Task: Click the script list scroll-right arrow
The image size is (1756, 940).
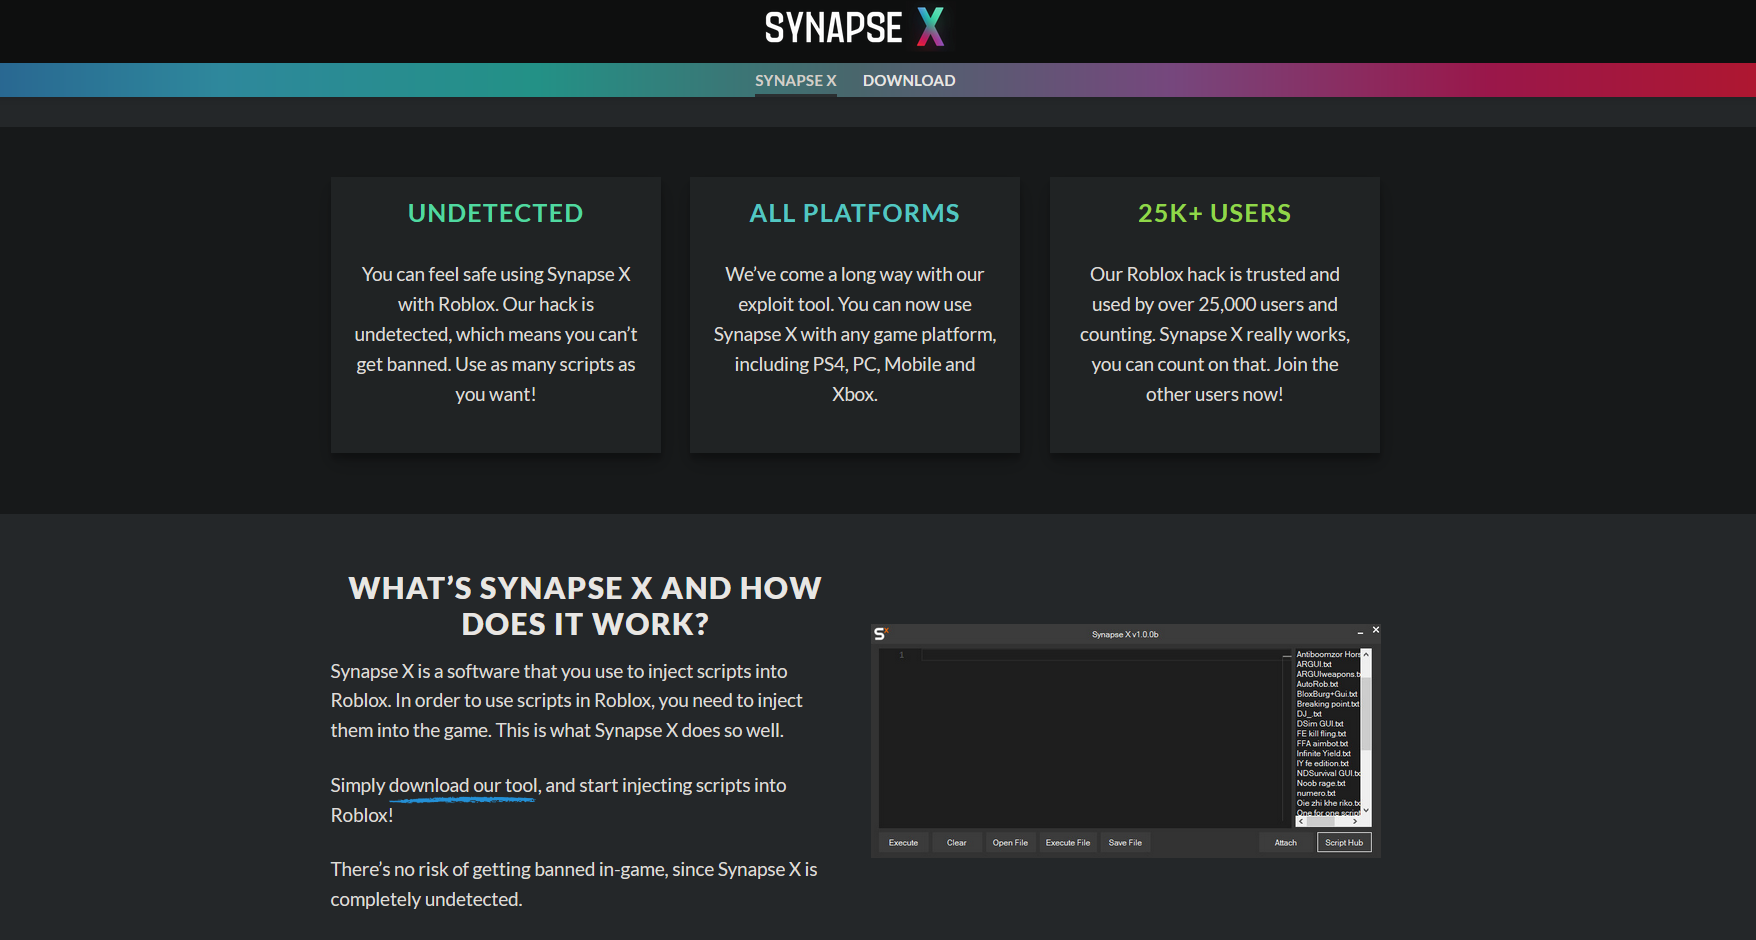Action: (1355, 821)
